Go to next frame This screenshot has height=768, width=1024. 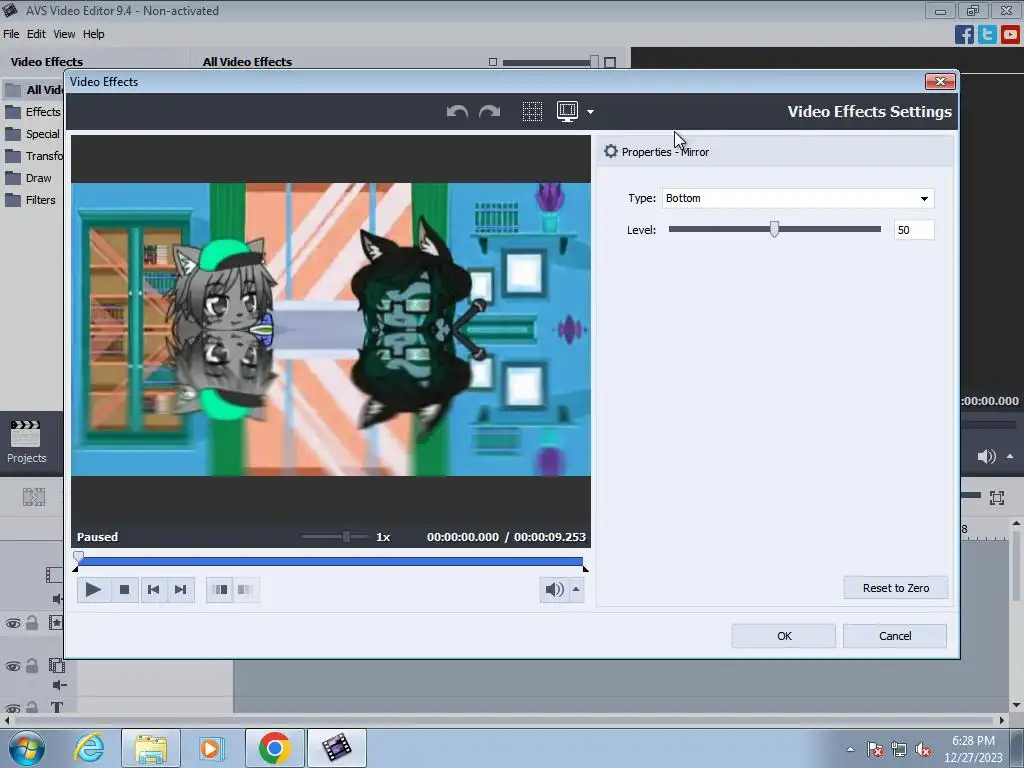tap(181, 590)
